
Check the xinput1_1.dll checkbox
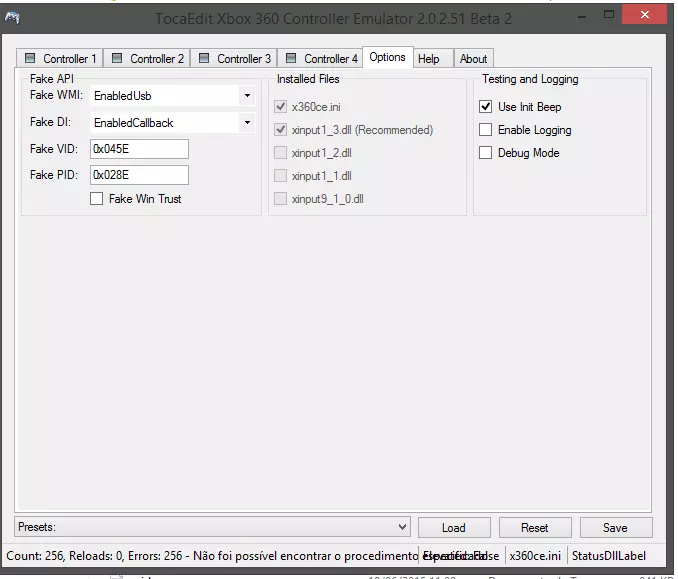point(281,176)
